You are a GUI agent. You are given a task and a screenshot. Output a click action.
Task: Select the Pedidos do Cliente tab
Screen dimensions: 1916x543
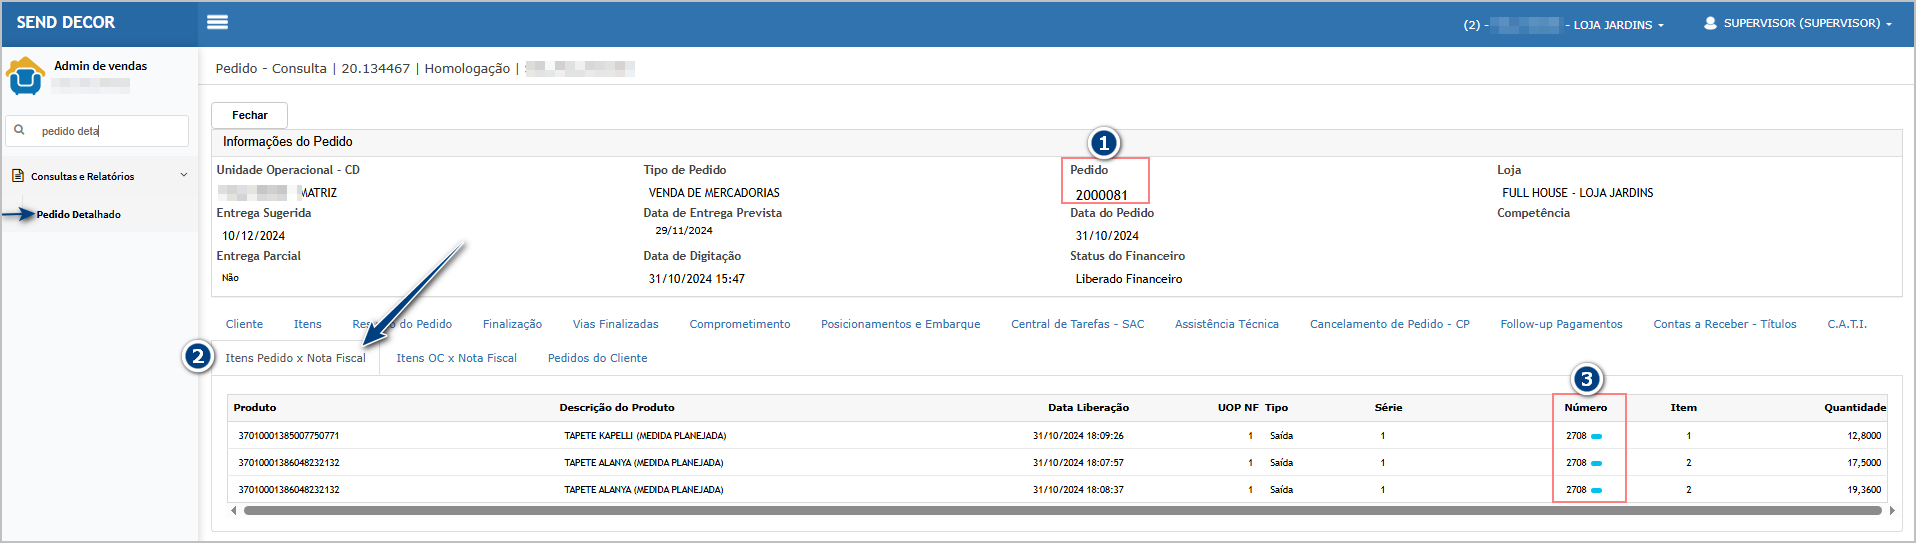(597, 358)
